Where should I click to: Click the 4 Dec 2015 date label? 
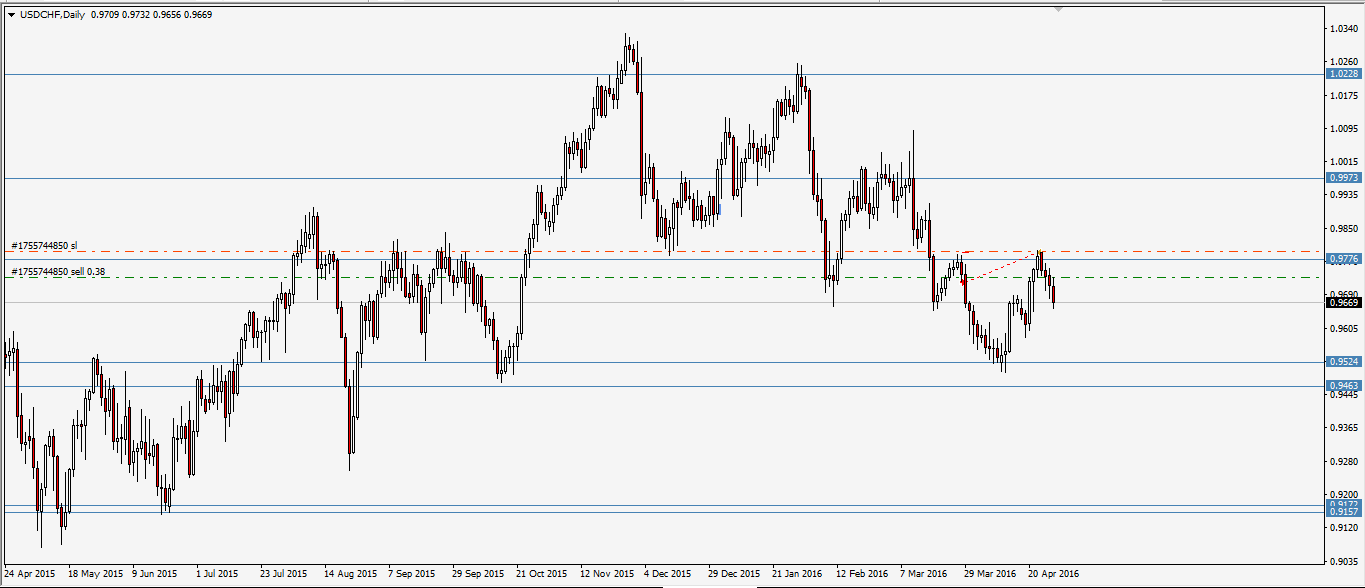(x=668, y=574)
